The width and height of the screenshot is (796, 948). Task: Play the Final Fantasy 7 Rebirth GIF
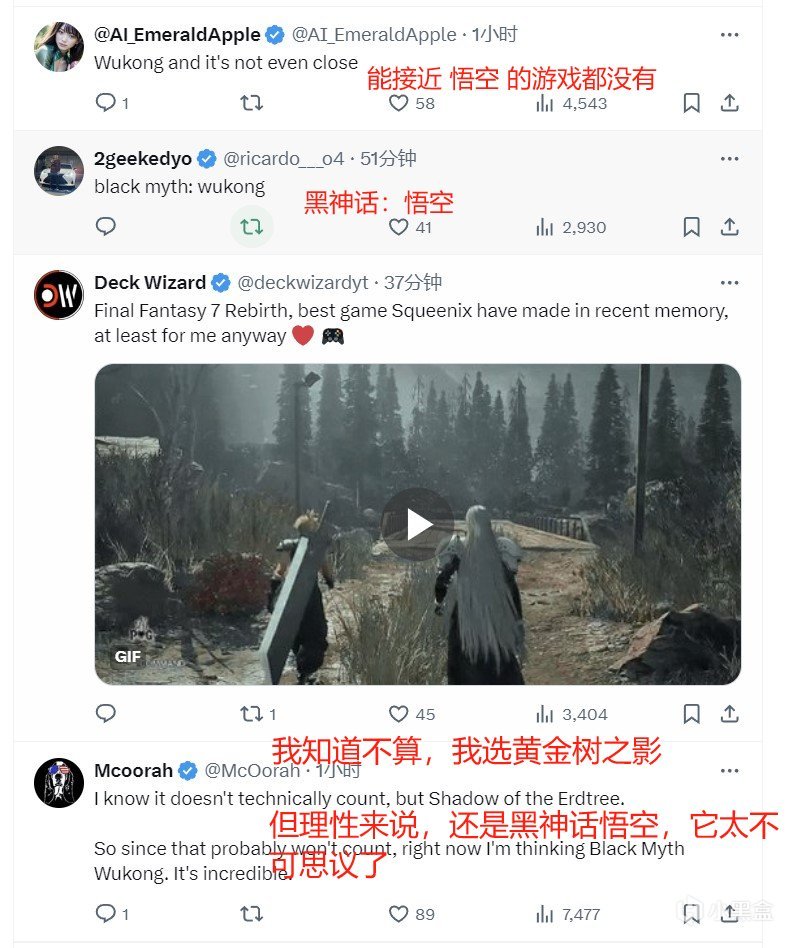click(418, 524)
